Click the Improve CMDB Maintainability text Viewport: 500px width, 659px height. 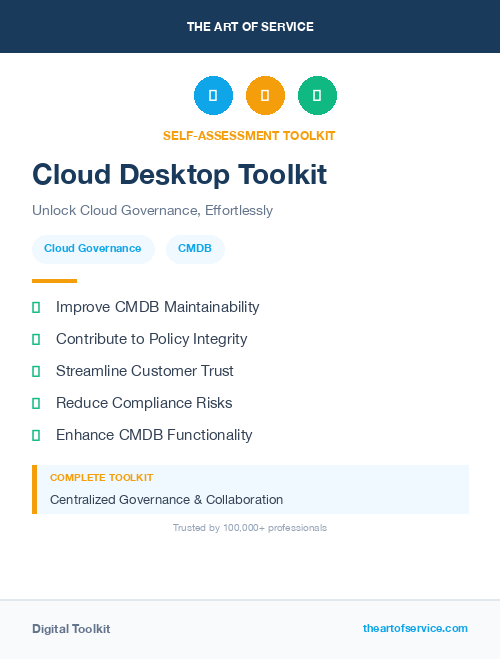pos(158,307)
